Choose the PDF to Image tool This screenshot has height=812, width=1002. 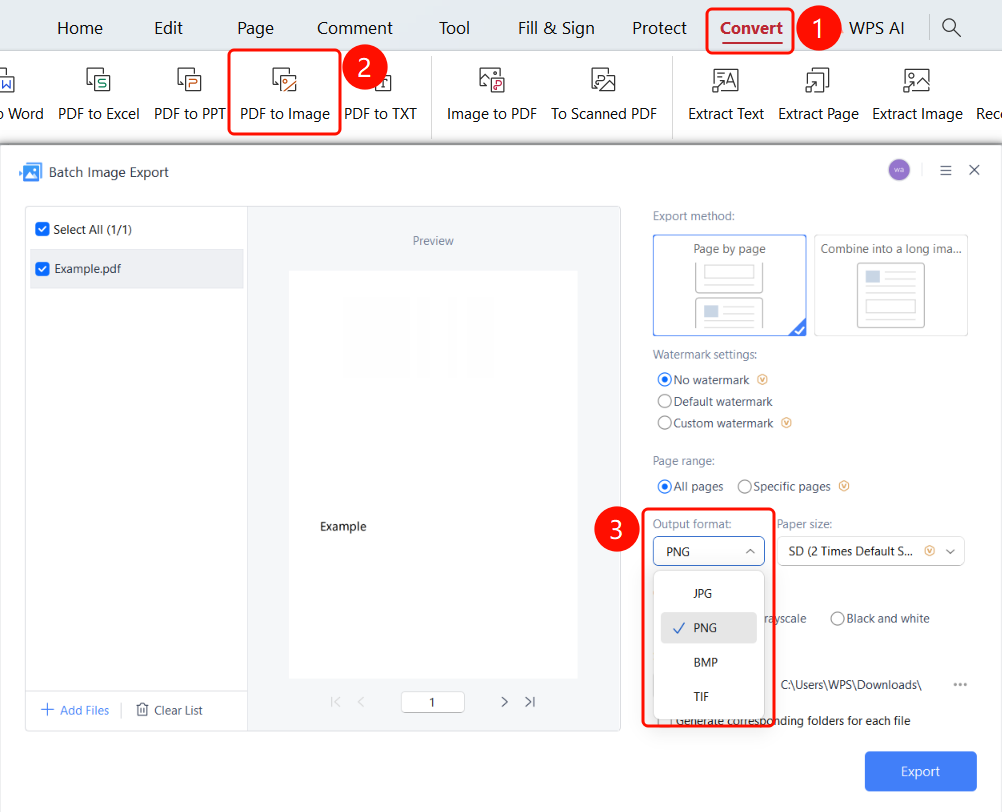coord(284,95)
